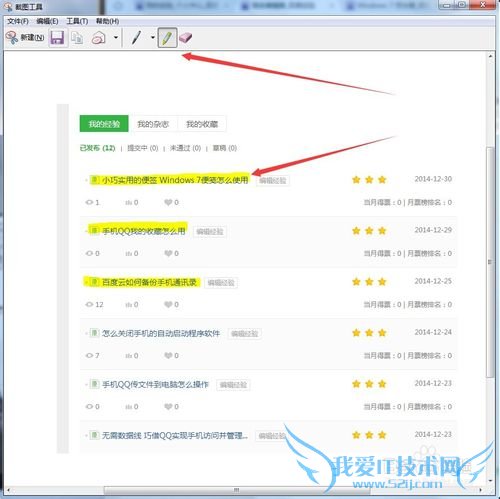
Task: Open the 帮助(H) menu
Action: (x=107, y=21)
